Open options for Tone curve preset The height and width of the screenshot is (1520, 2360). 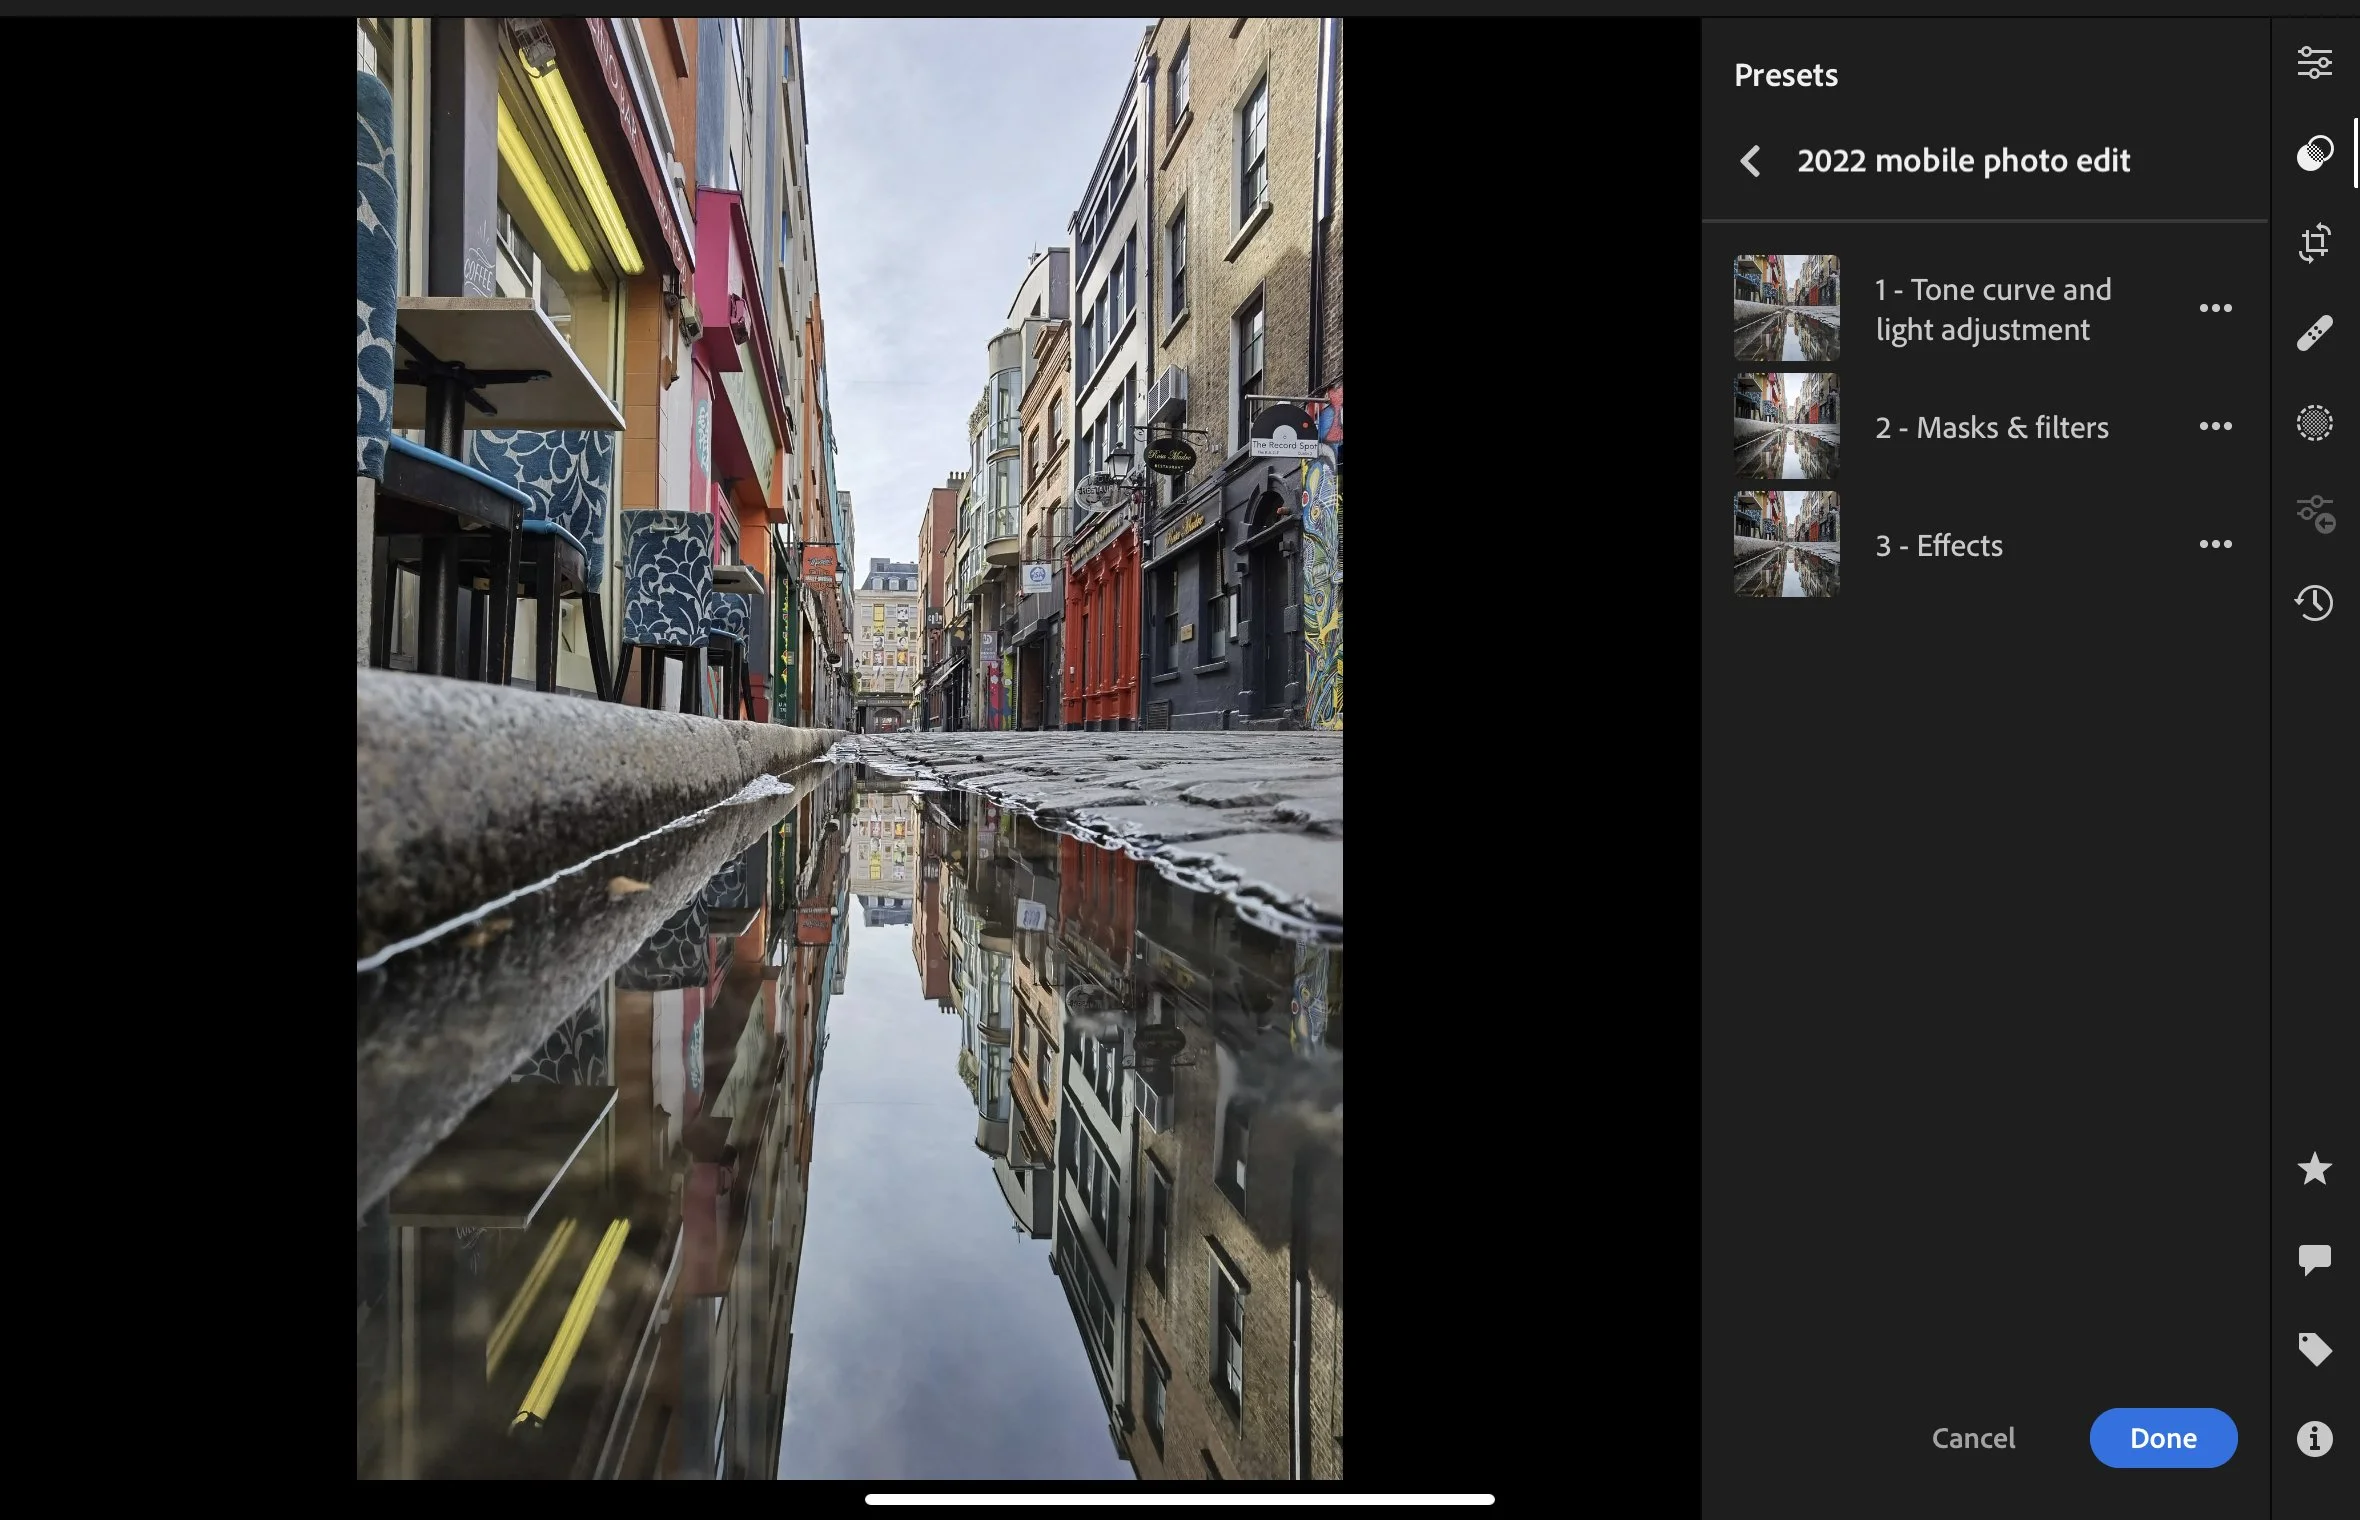(x=2215, y=308)
